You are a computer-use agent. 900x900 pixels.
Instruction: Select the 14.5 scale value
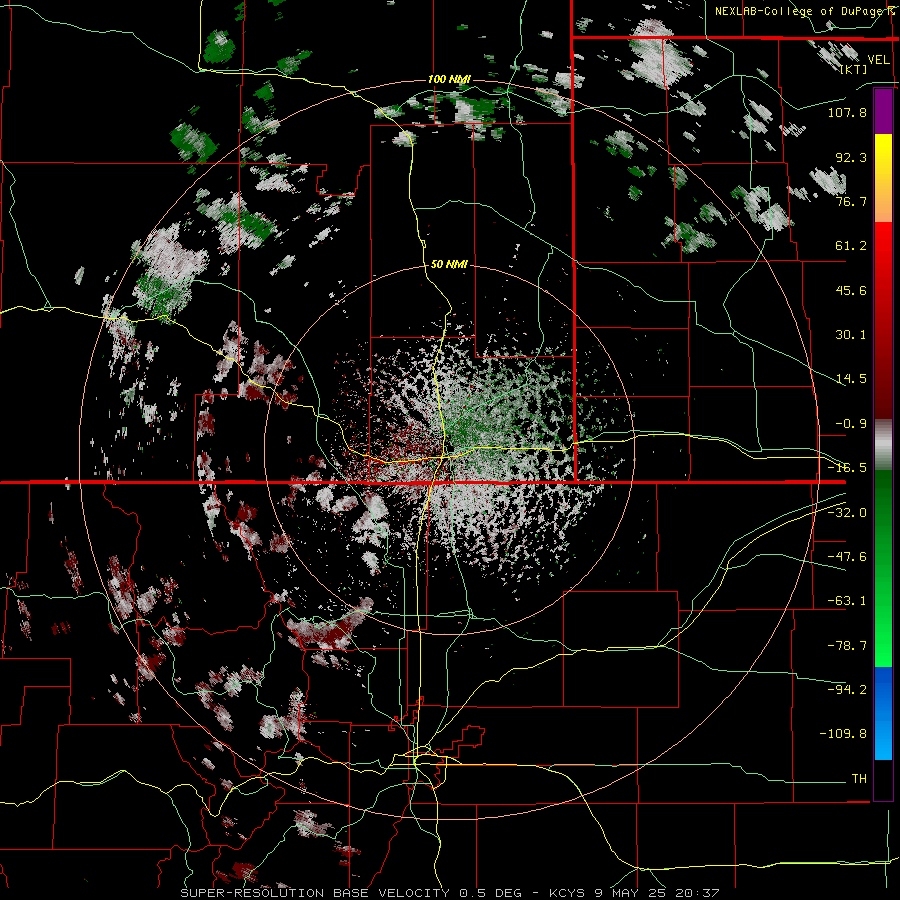point(851,379)
